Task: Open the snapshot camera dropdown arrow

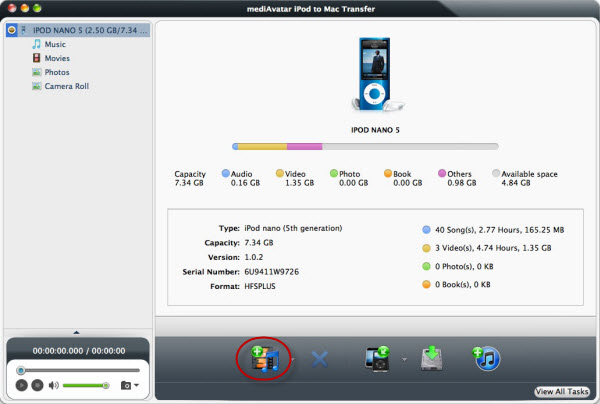Action: coord(137,385)
